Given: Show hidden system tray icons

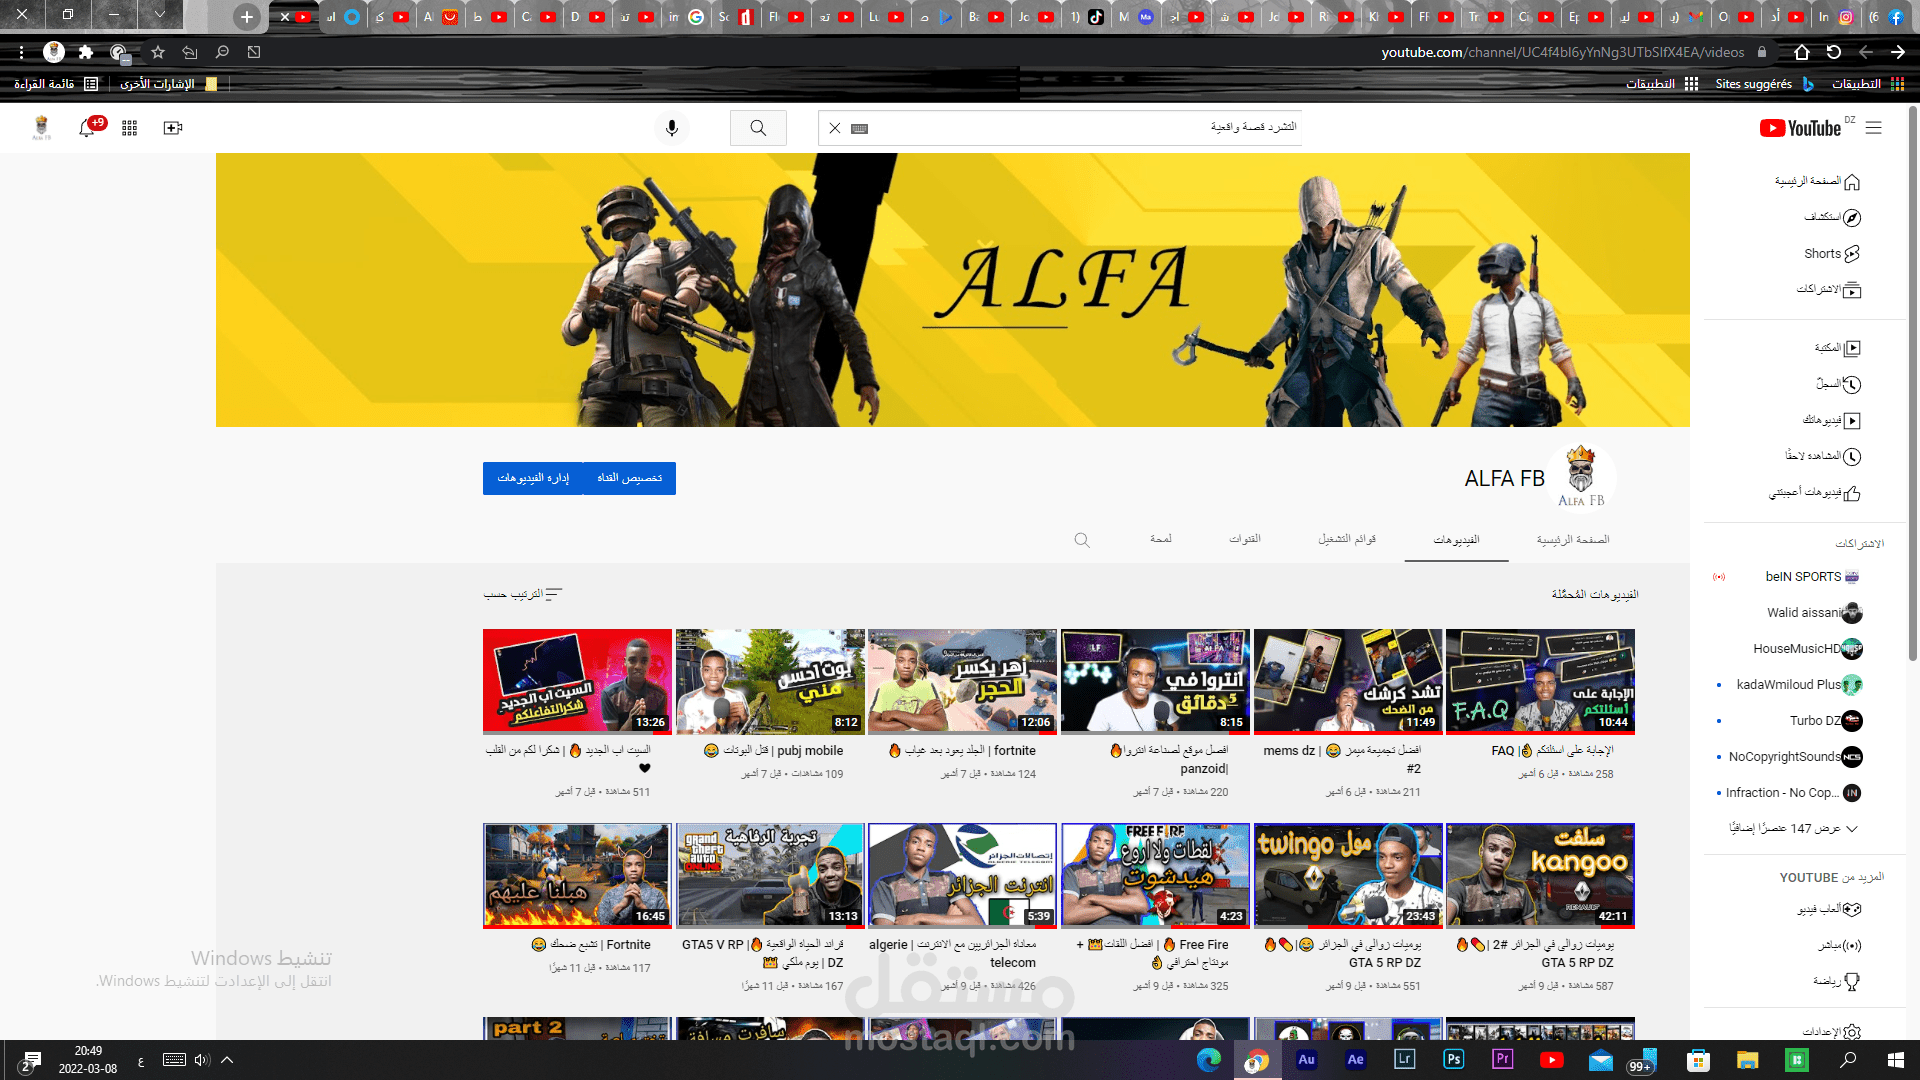Looking at the screenshot, I should coord(227,1060).
